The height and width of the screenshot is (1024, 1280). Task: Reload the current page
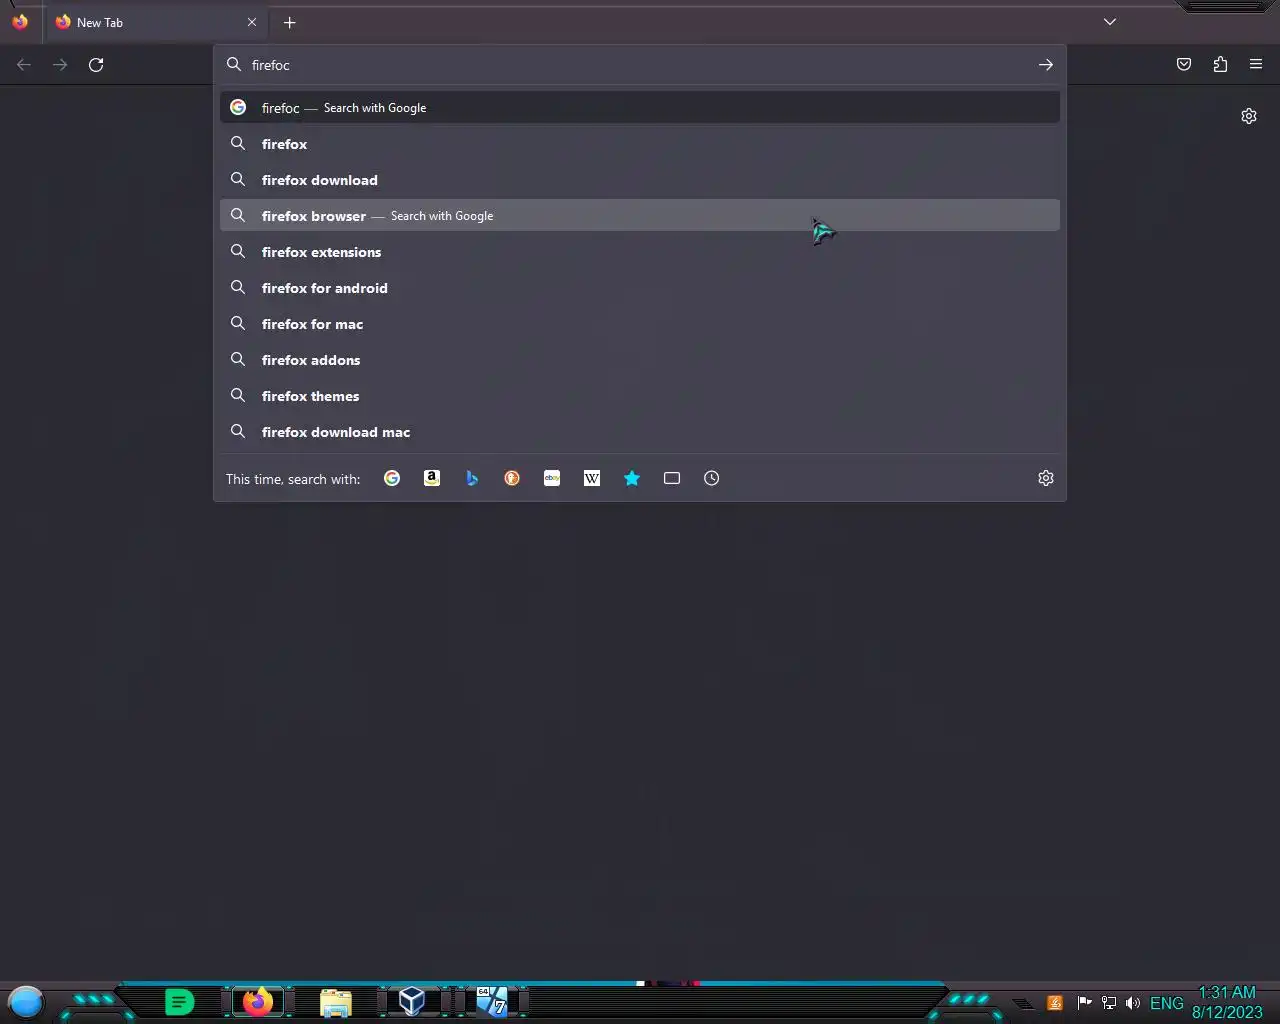96,65
